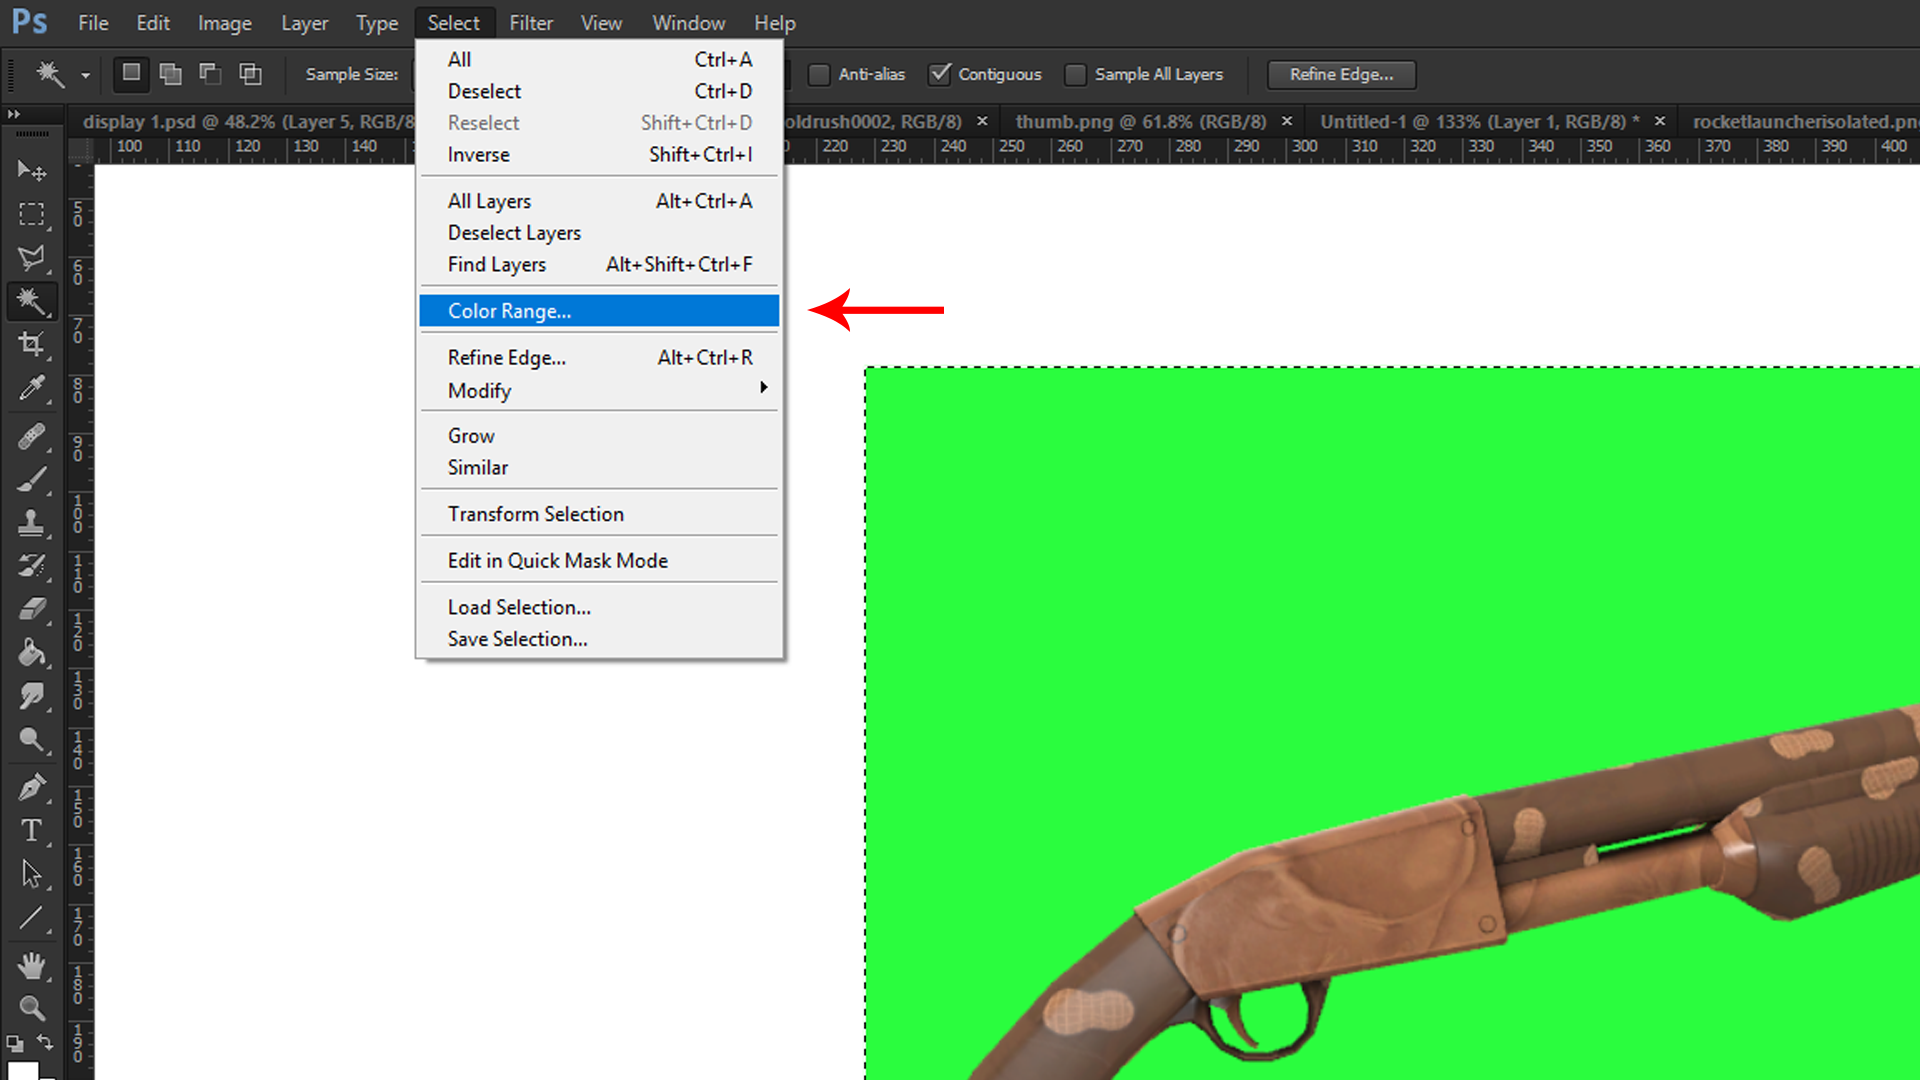Image resolution: width=1920 pixels, height=1080 pixels.
Task: Click the Add to selection mode icon
Action: tap(171, 74)
